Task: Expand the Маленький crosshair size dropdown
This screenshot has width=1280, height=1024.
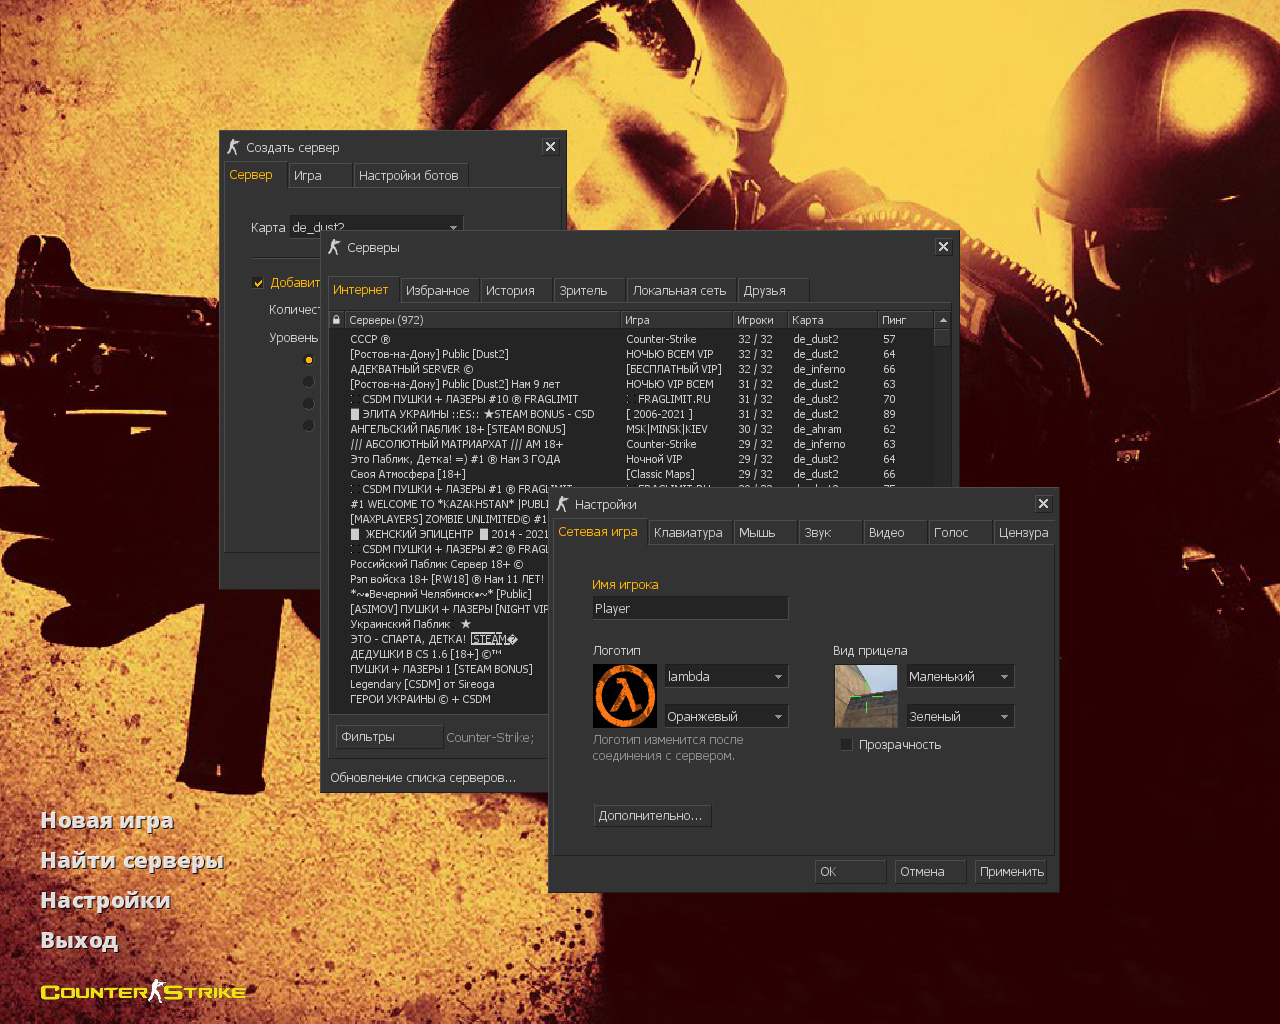Action: pyautogui.click(x=960, y=677)
